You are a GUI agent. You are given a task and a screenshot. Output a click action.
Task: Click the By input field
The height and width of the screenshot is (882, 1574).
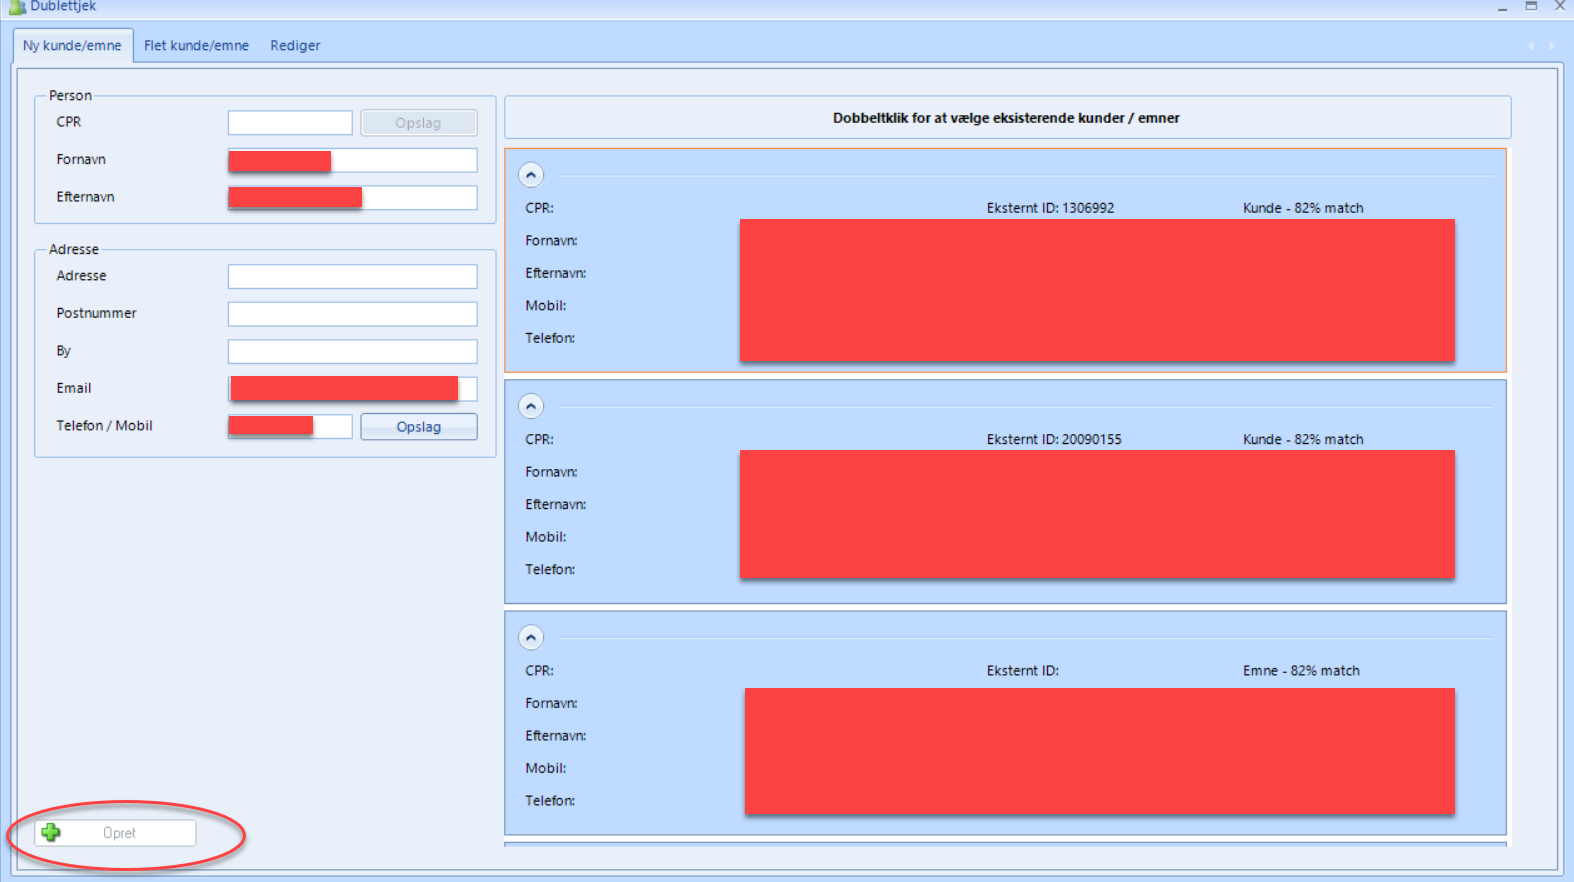tap(353, 352)
